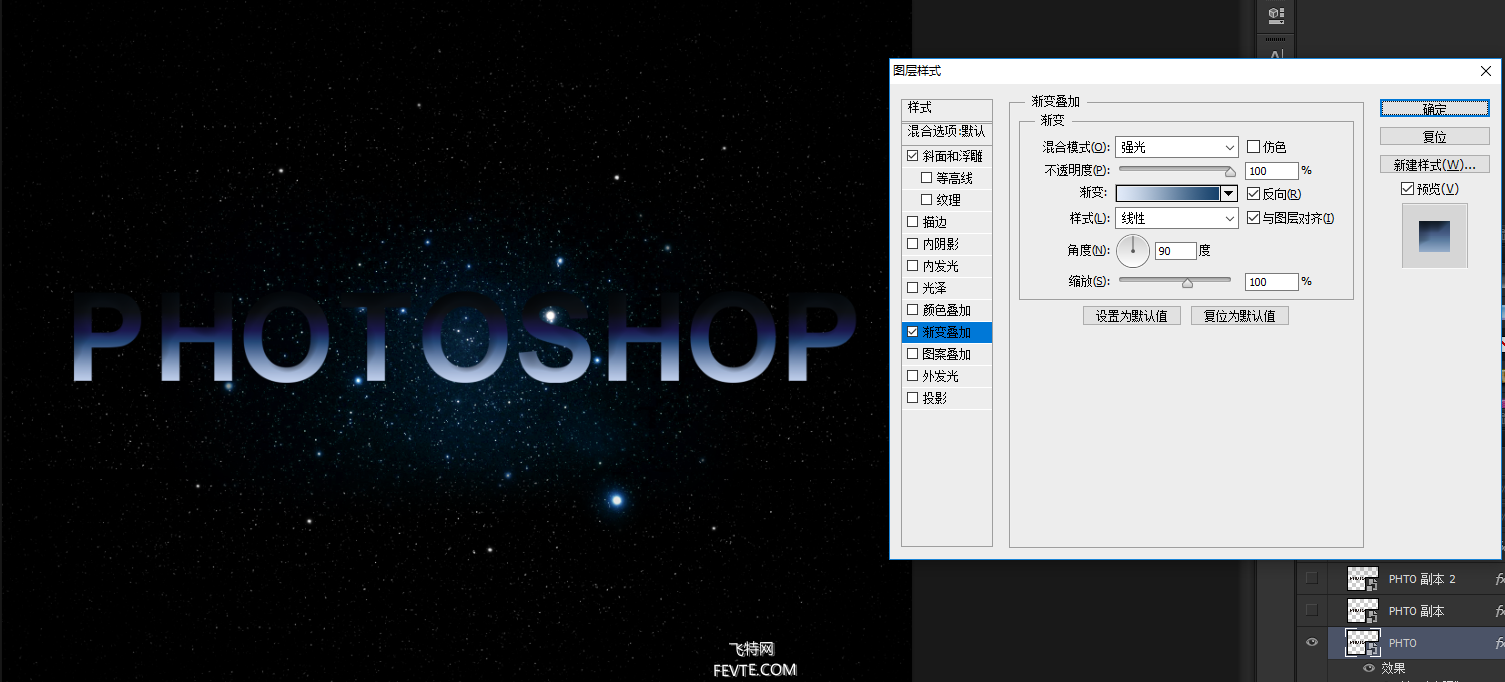Click the fx icon on PHTO 副本 layer
1505x682 pixels.
point(1500,611)
